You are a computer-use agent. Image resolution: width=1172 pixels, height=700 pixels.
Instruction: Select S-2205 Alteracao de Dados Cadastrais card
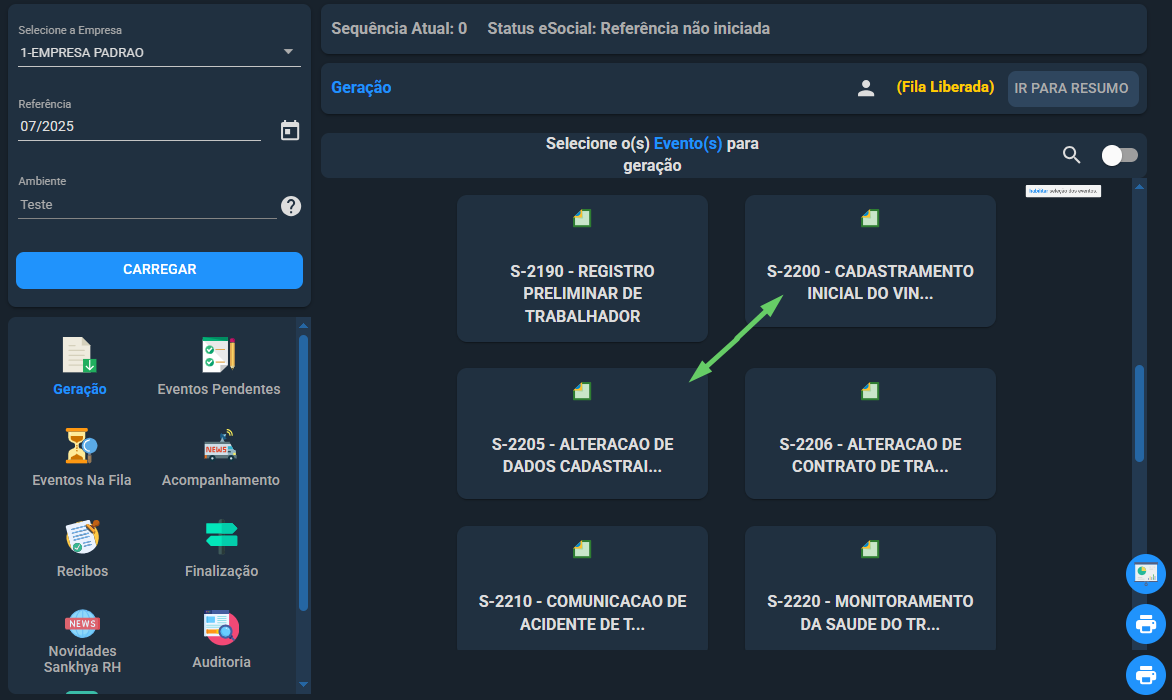[x=582, y=433]
